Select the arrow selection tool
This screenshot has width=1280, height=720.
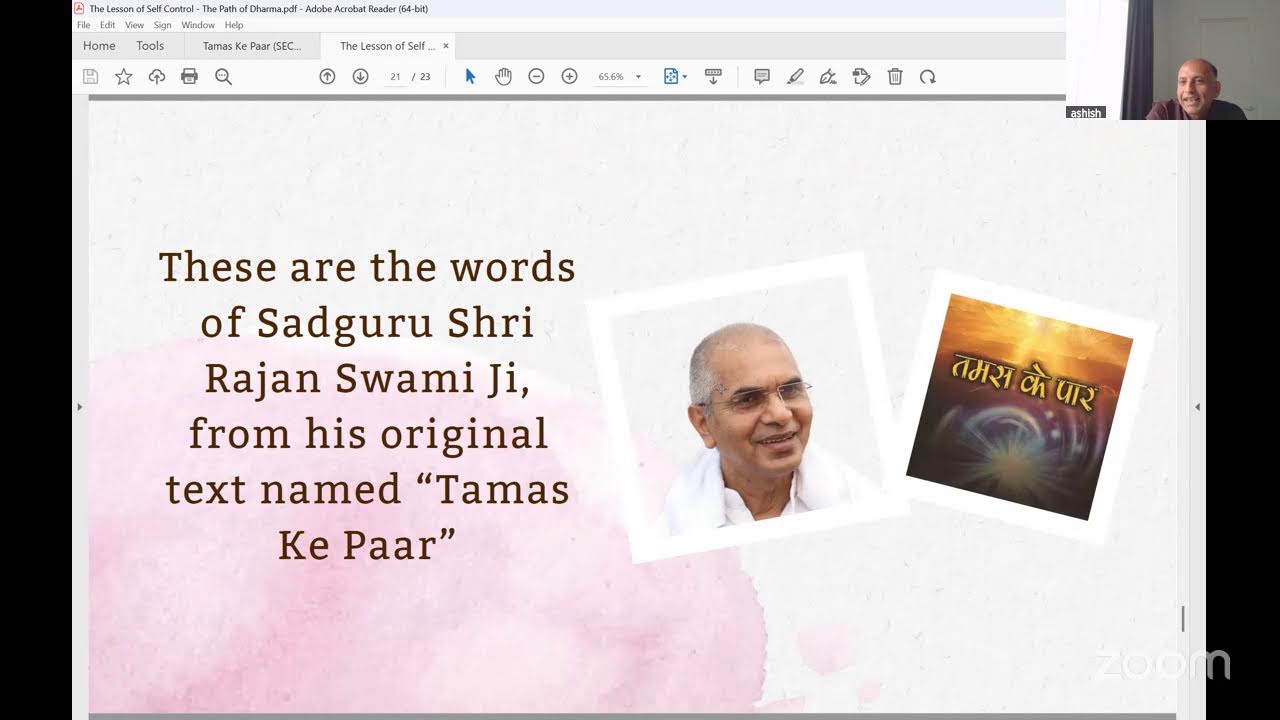coord(470,76)
